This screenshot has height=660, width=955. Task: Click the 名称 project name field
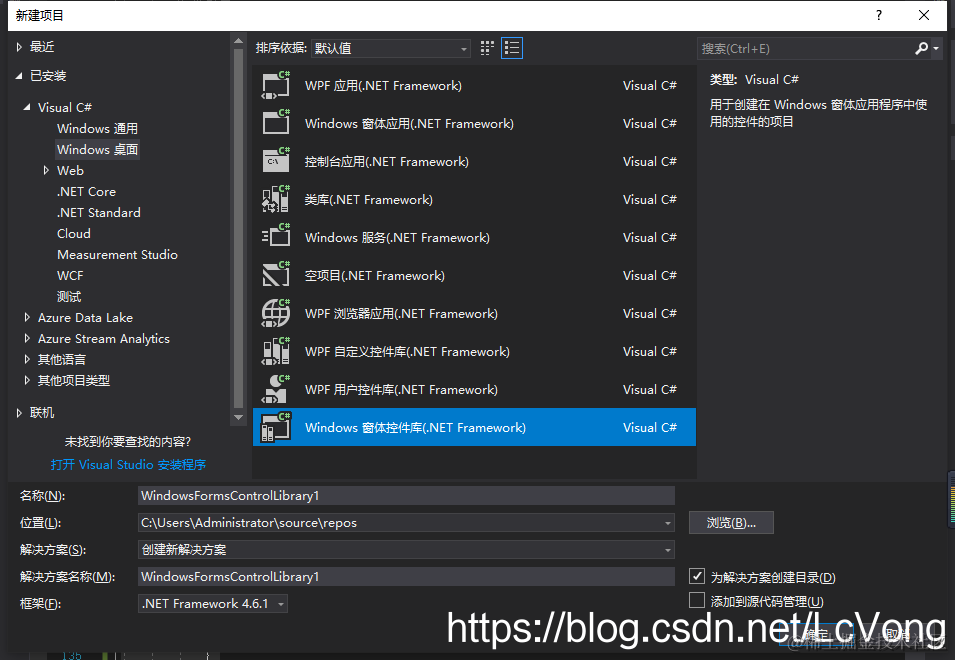tap(406, 496)
